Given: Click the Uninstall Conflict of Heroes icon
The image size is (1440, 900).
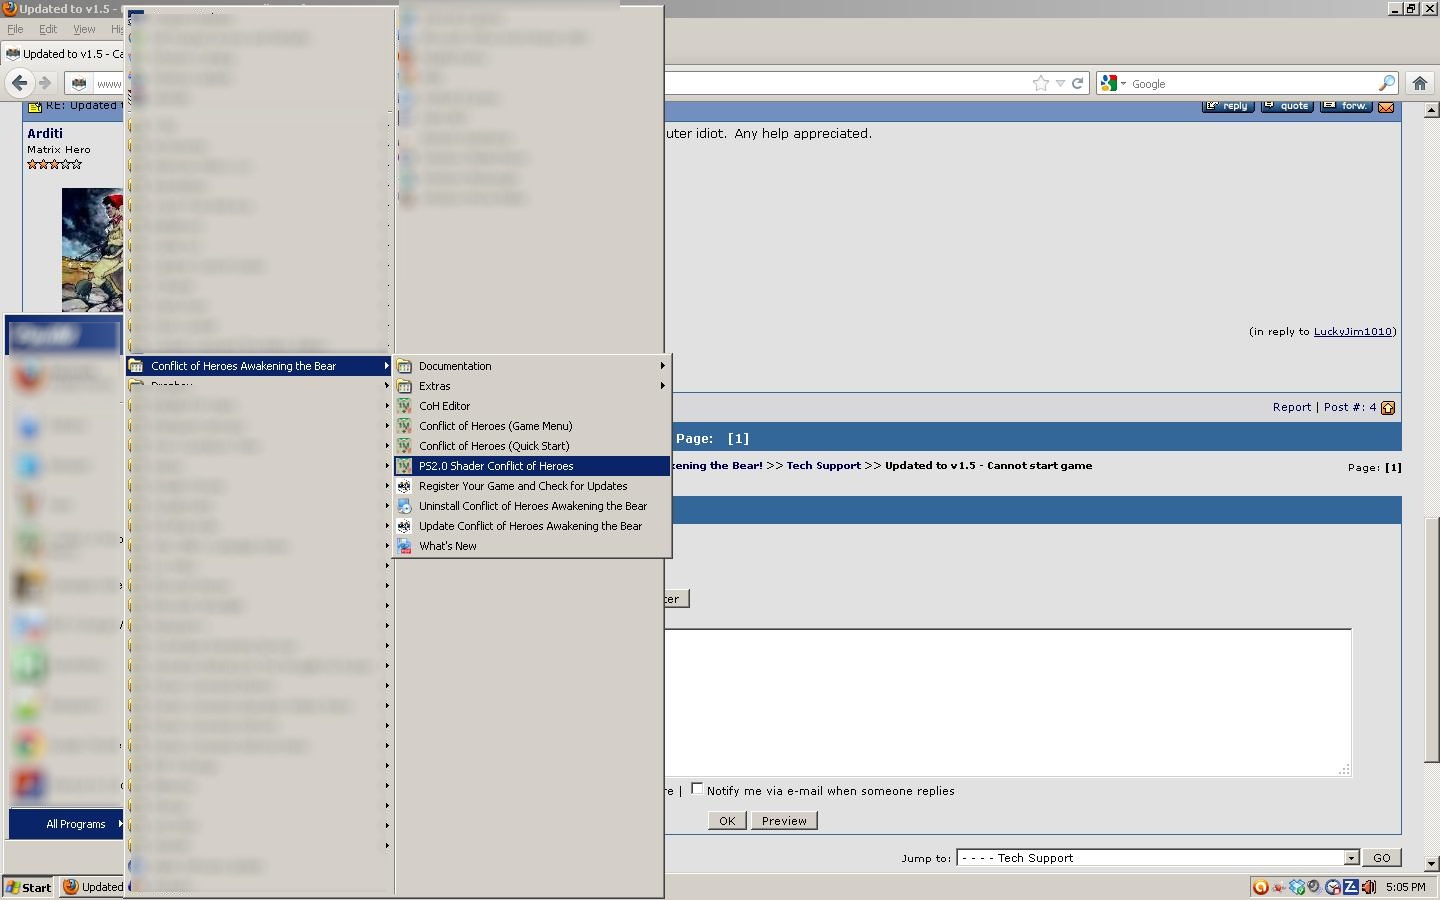Looking at the screenshot, I should coord(405,506).
